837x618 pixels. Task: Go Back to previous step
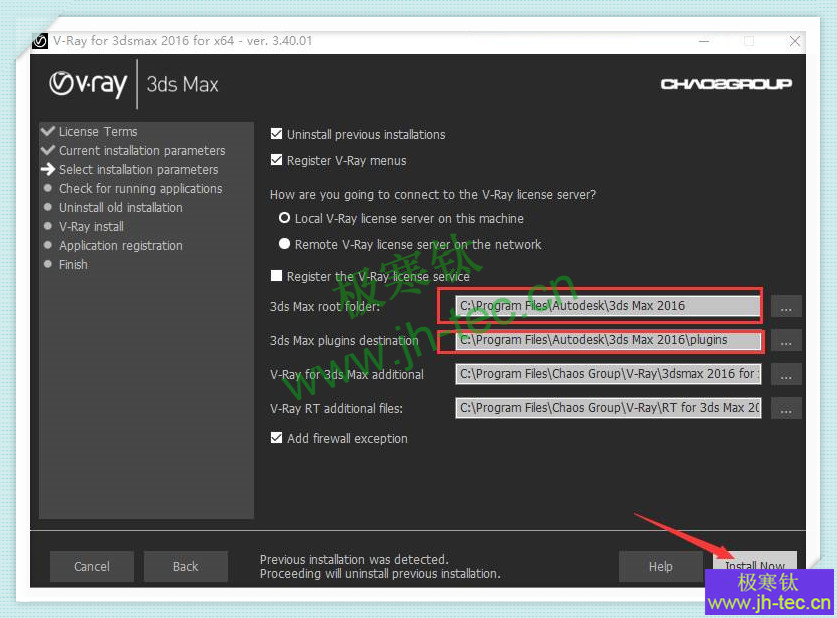[x=186, y=567]
